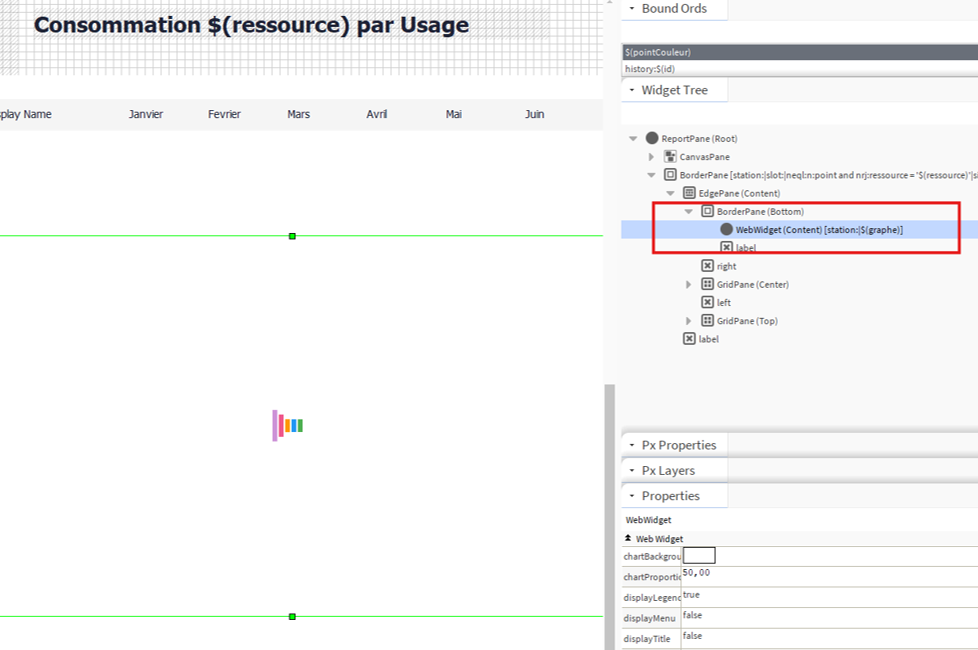
Task: Collapse the Widget Tree panel header
Action: pos(674,90)
